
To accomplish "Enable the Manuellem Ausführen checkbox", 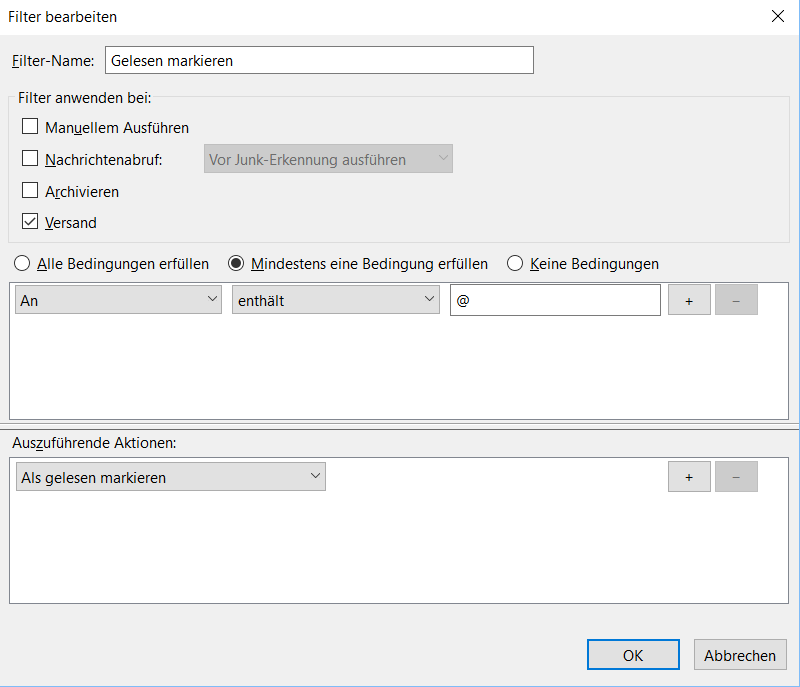I will (30, 127).
